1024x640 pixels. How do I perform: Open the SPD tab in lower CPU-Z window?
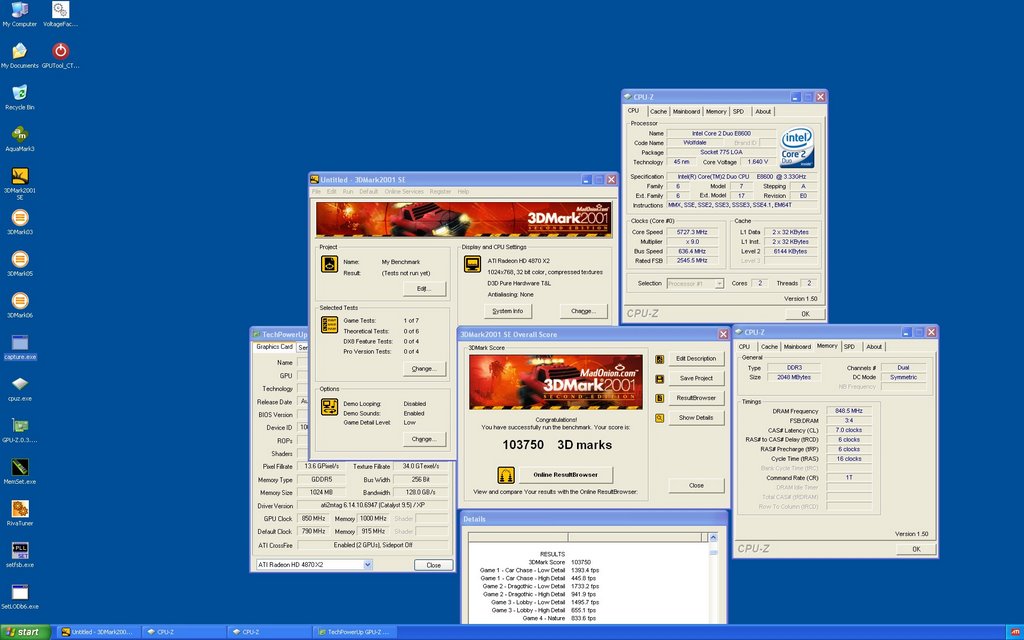coord(849,347)
